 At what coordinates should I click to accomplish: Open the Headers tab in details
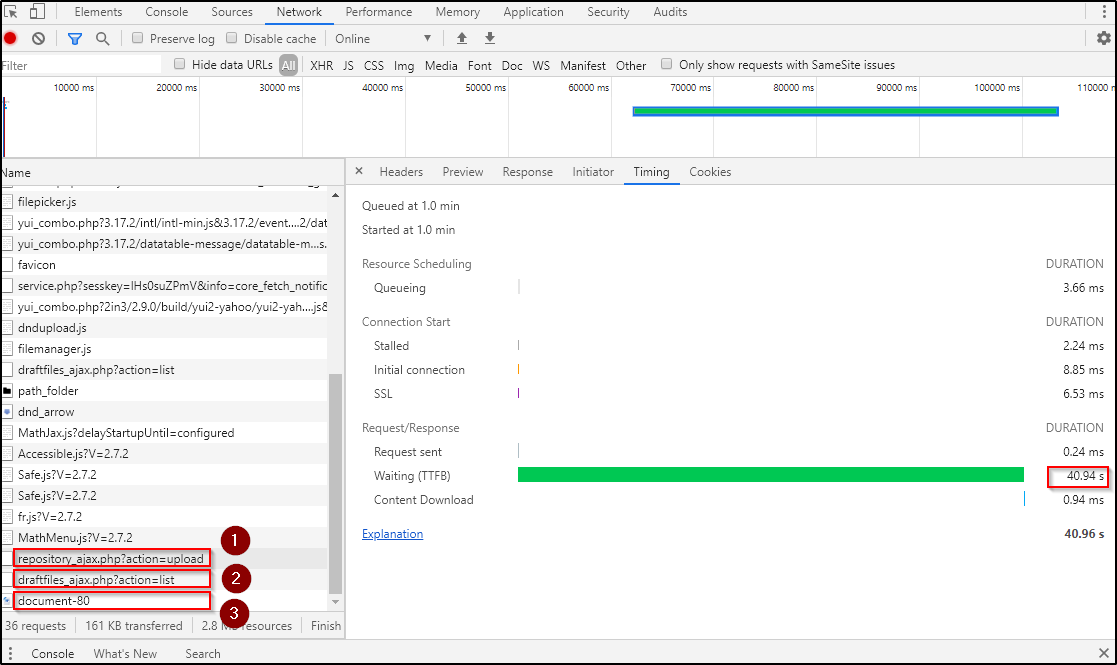tap(401, 172)
